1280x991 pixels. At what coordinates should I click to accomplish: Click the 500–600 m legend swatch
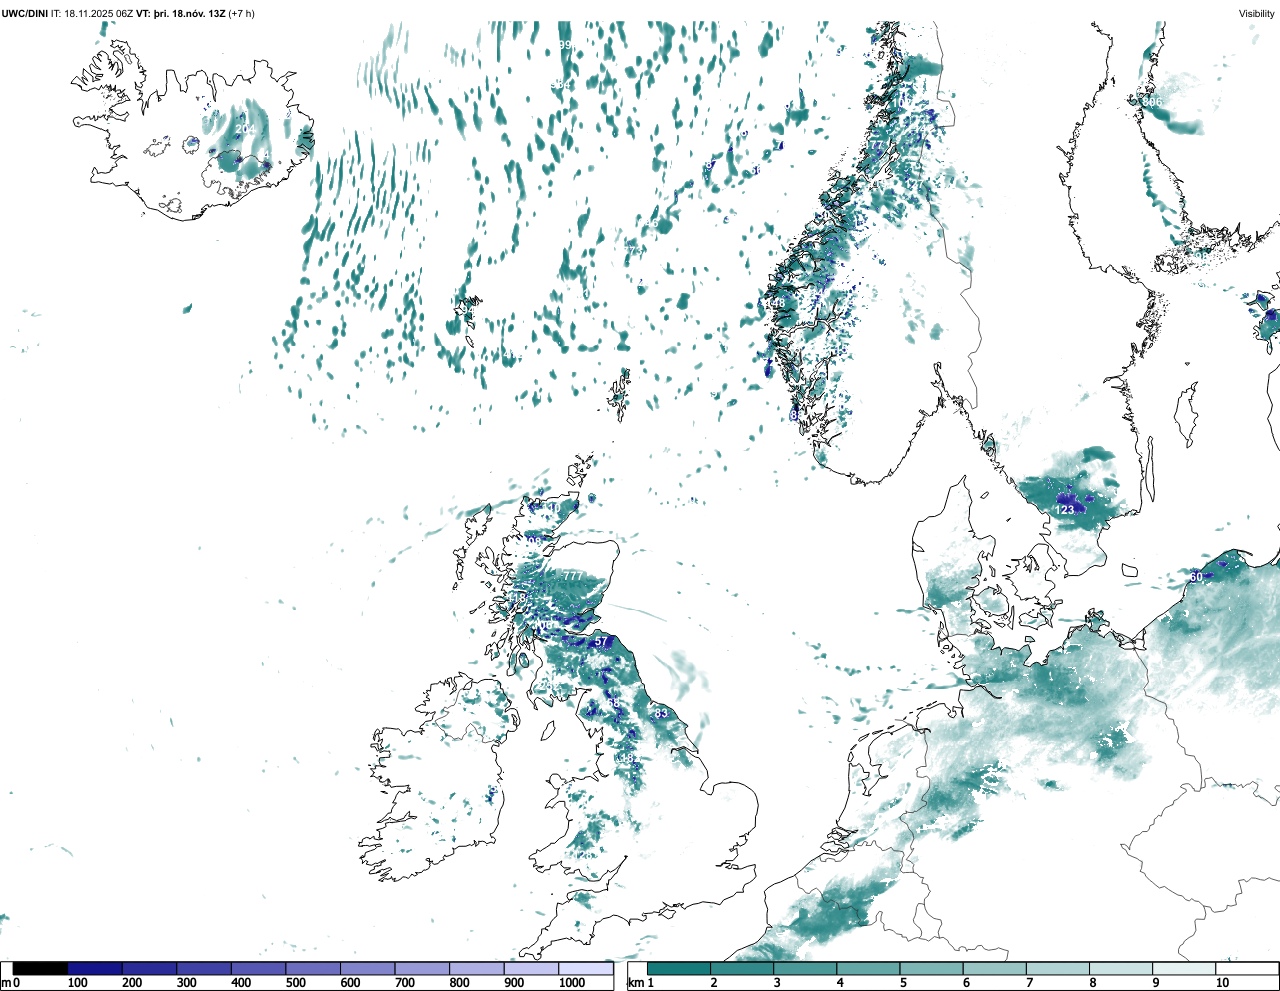tap(313, 968)
